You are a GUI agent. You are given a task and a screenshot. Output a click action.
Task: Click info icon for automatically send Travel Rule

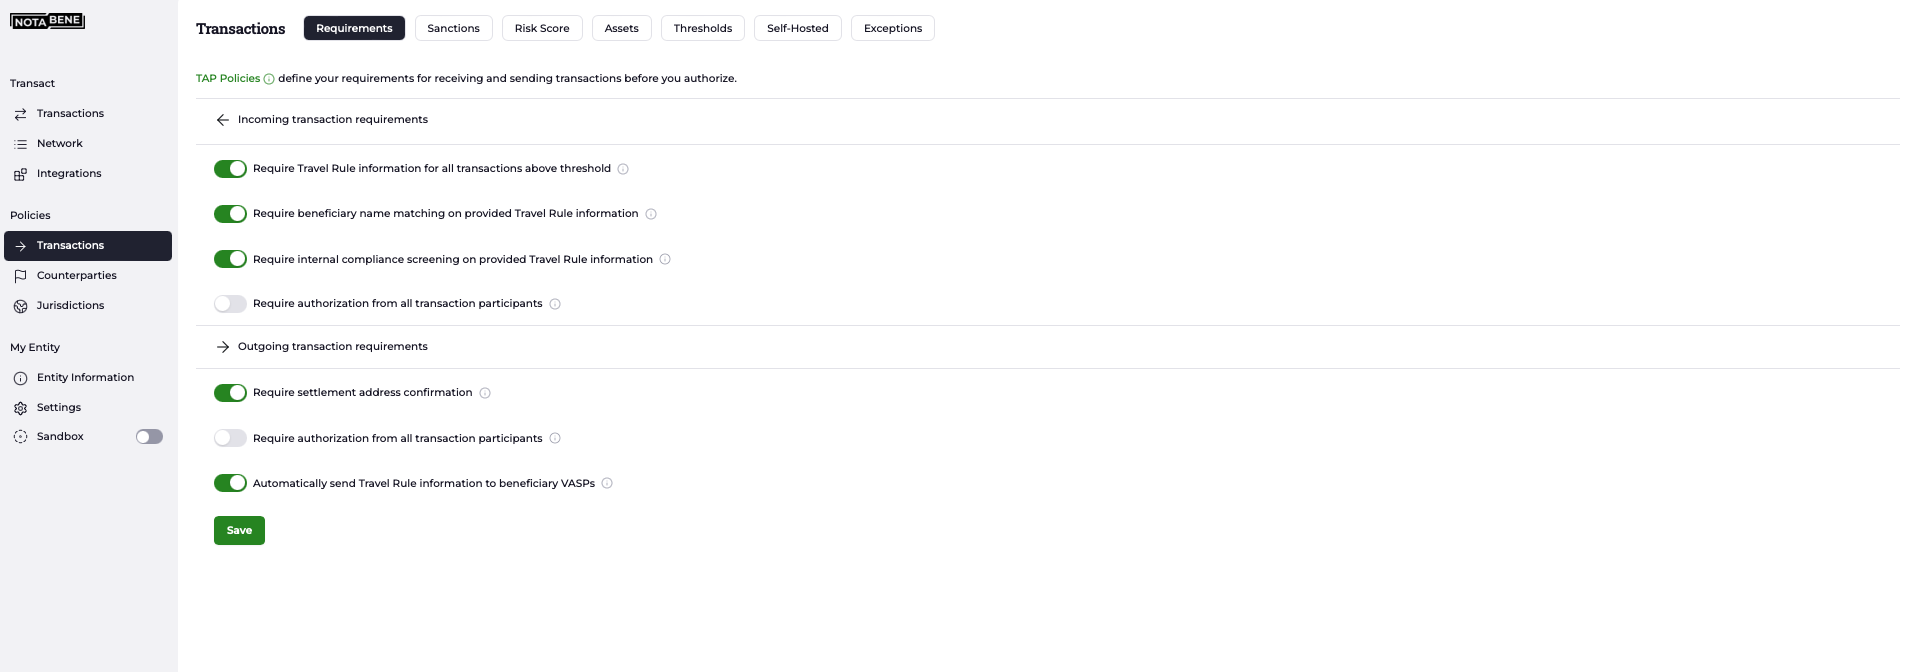[607, 483]
